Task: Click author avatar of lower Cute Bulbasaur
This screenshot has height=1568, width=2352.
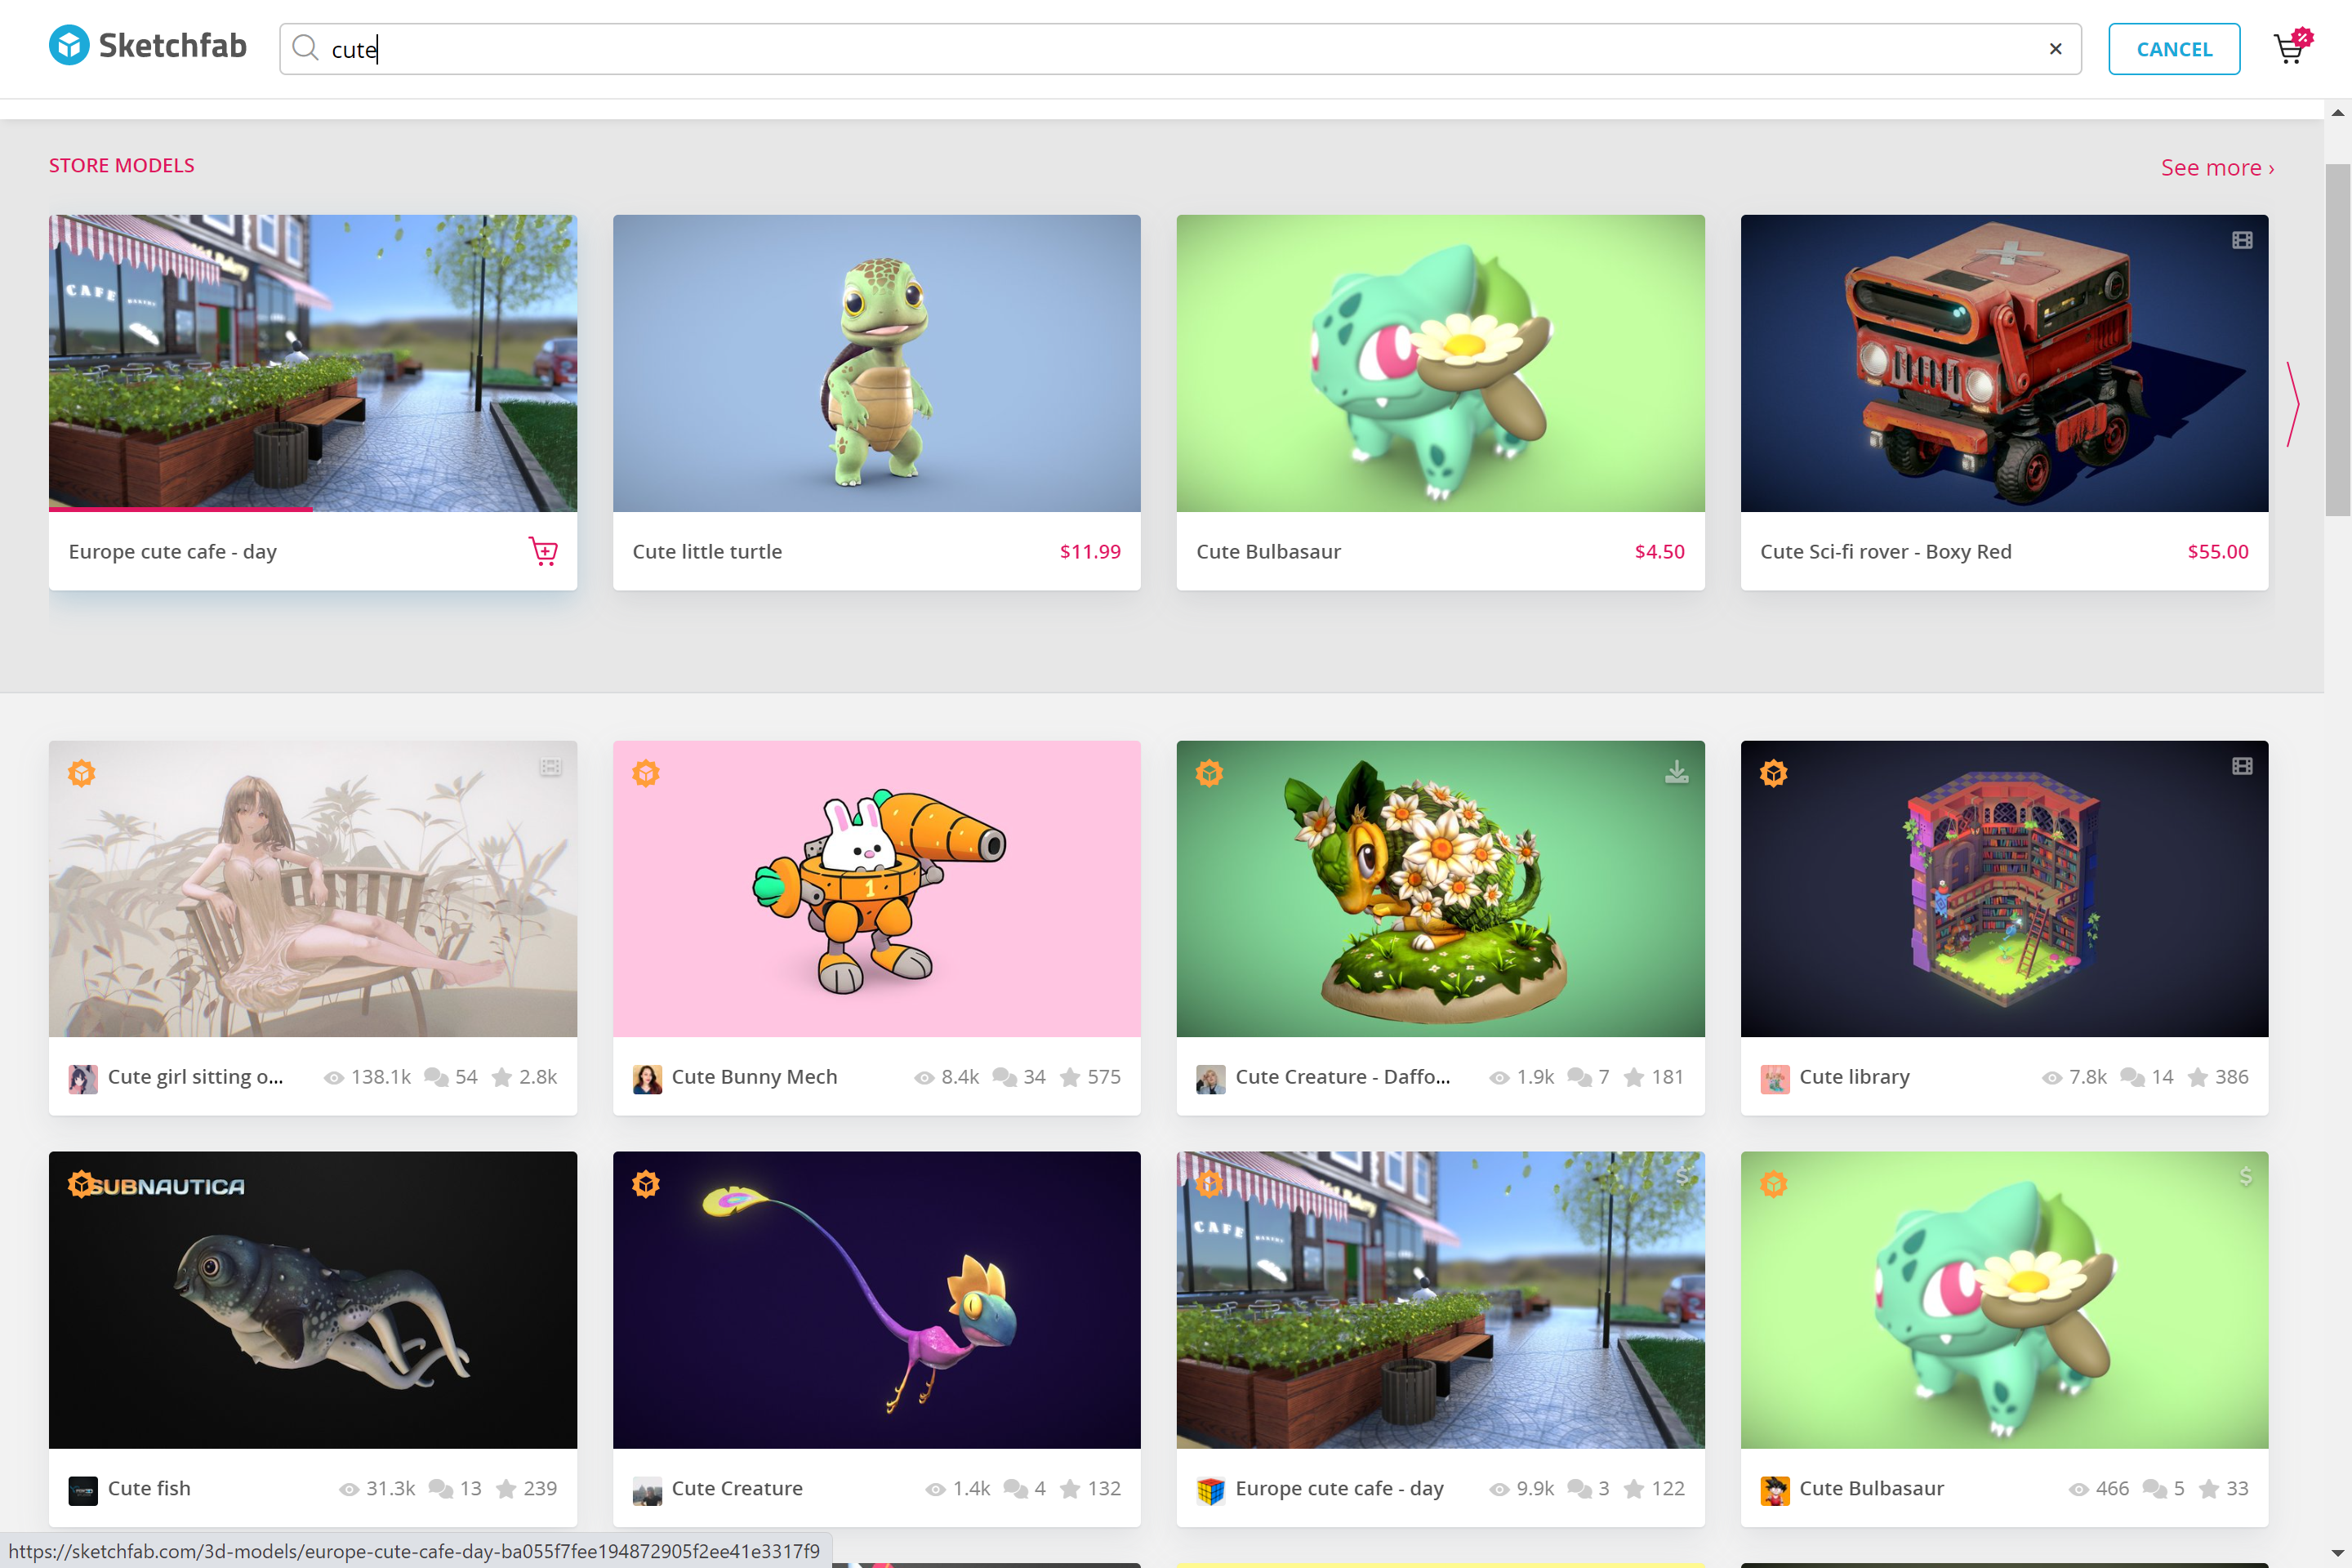Action: (x=1775, y=1490)
